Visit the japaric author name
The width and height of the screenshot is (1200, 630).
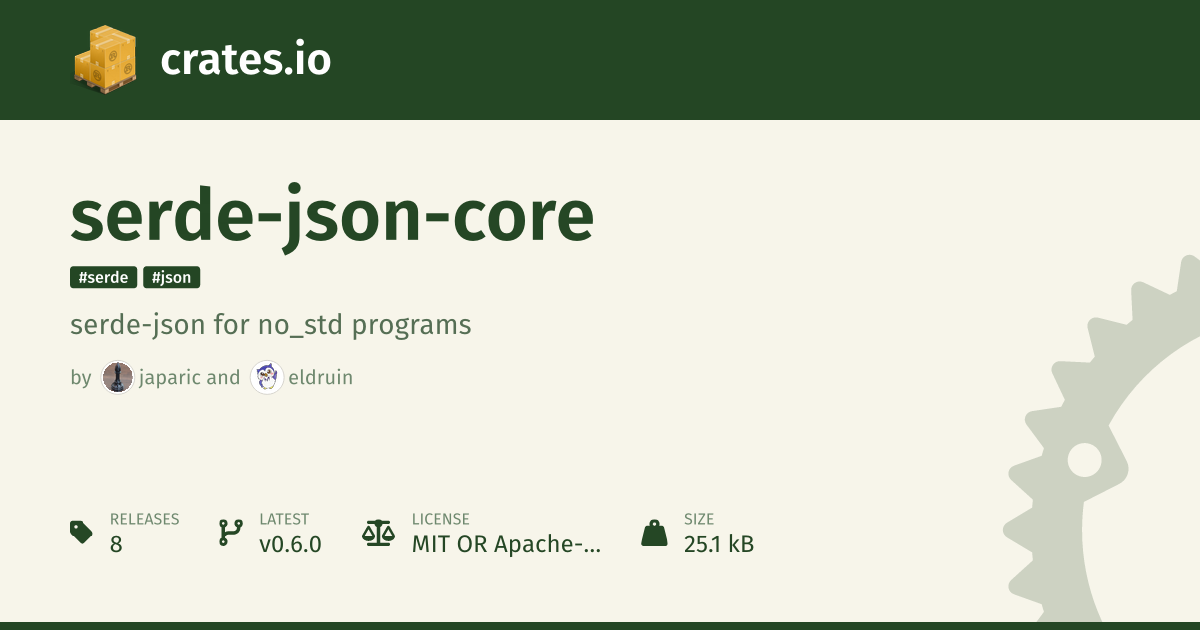170,377
